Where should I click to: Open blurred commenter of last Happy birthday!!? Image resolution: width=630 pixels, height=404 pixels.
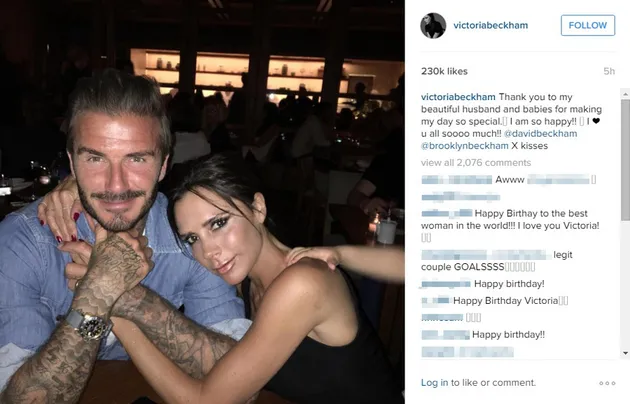click(x=445, y=335)
